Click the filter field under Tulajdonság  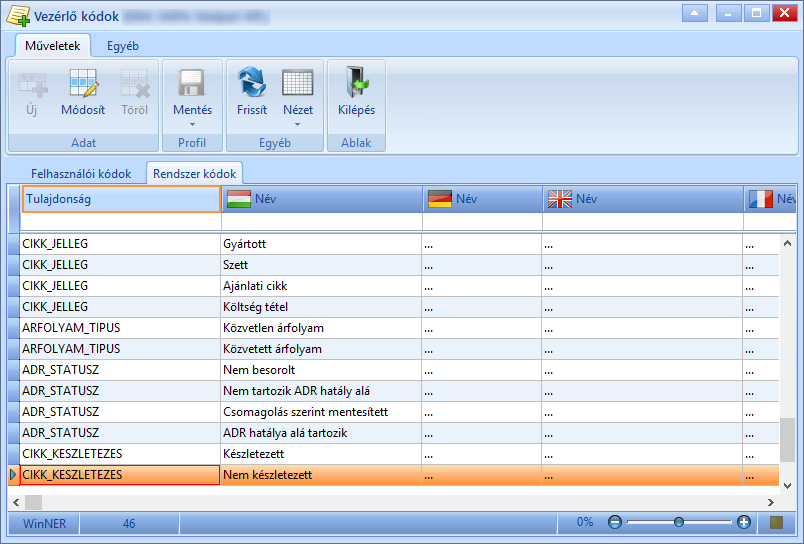click(121, 223)
